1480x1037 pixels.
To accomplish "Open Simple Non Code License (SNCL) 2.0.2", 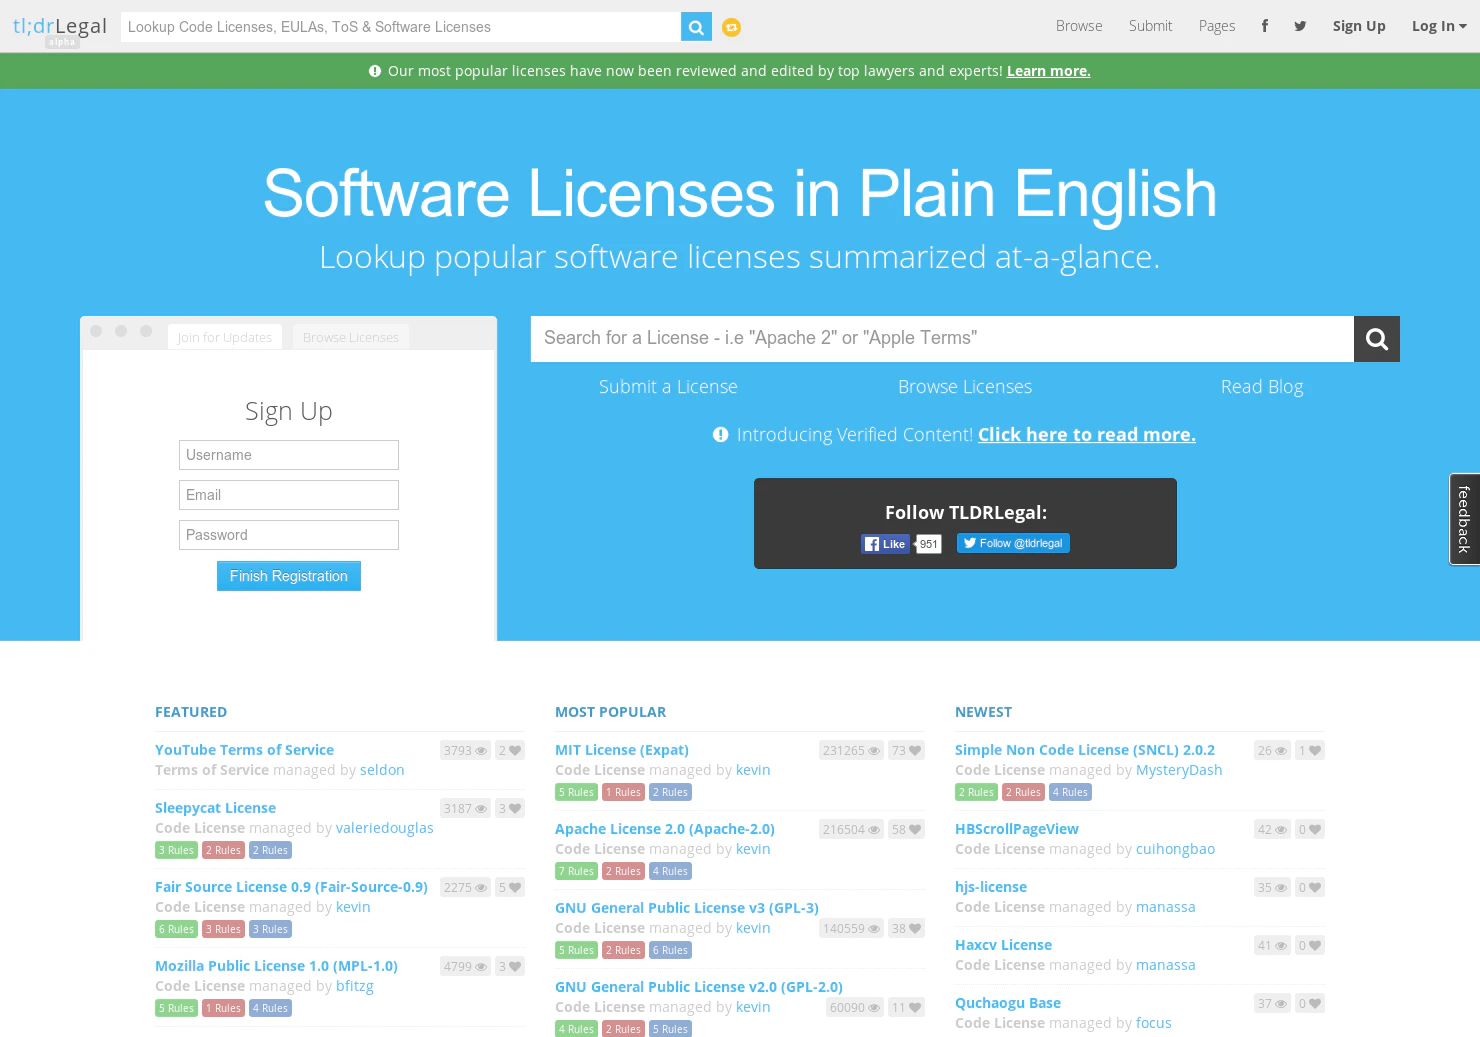I will (x=1085, y=750).
